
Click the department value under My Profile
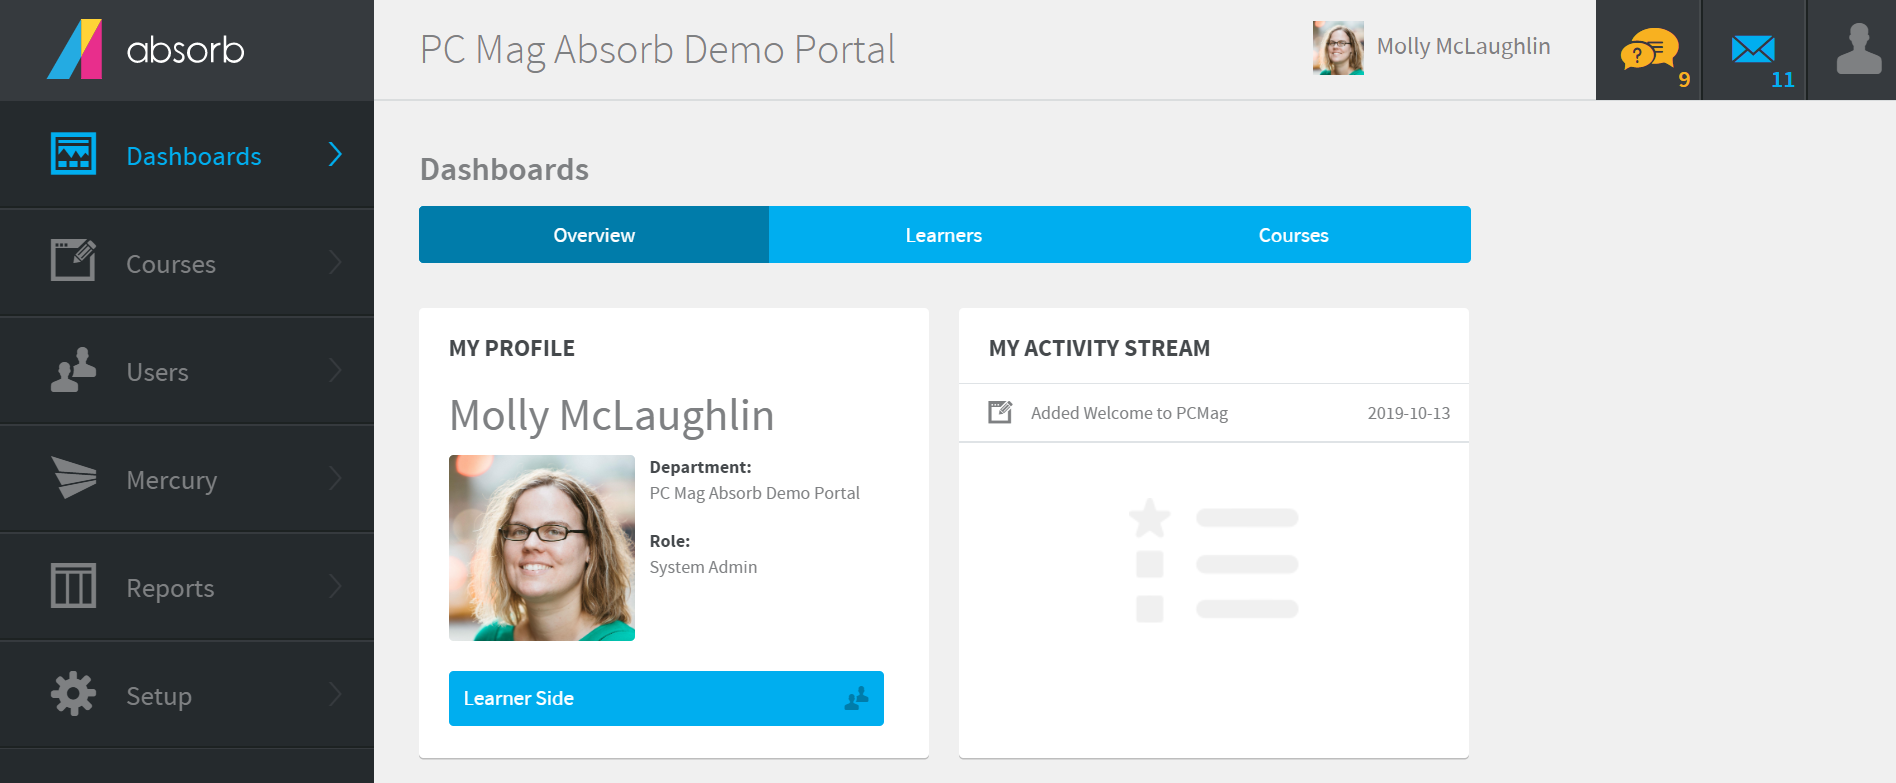point(754,493)
